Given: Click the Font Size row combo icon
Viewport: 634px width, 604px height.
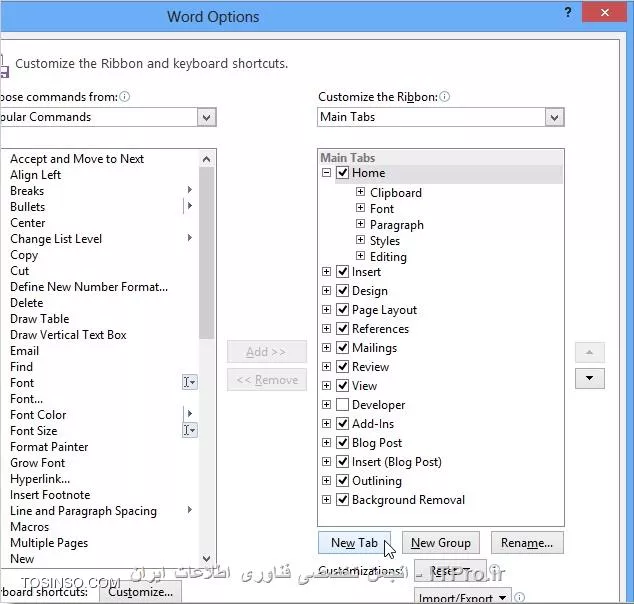Looking at the screenshot, I should tap(190, 430).
